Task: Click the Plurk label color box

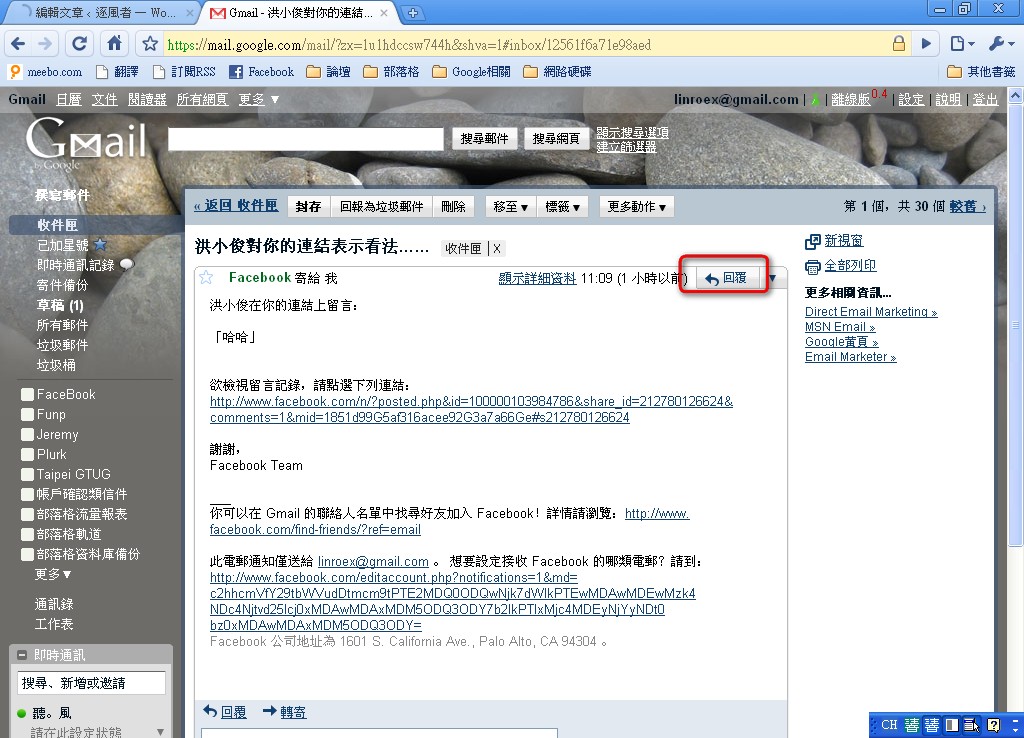Action: 27,455
